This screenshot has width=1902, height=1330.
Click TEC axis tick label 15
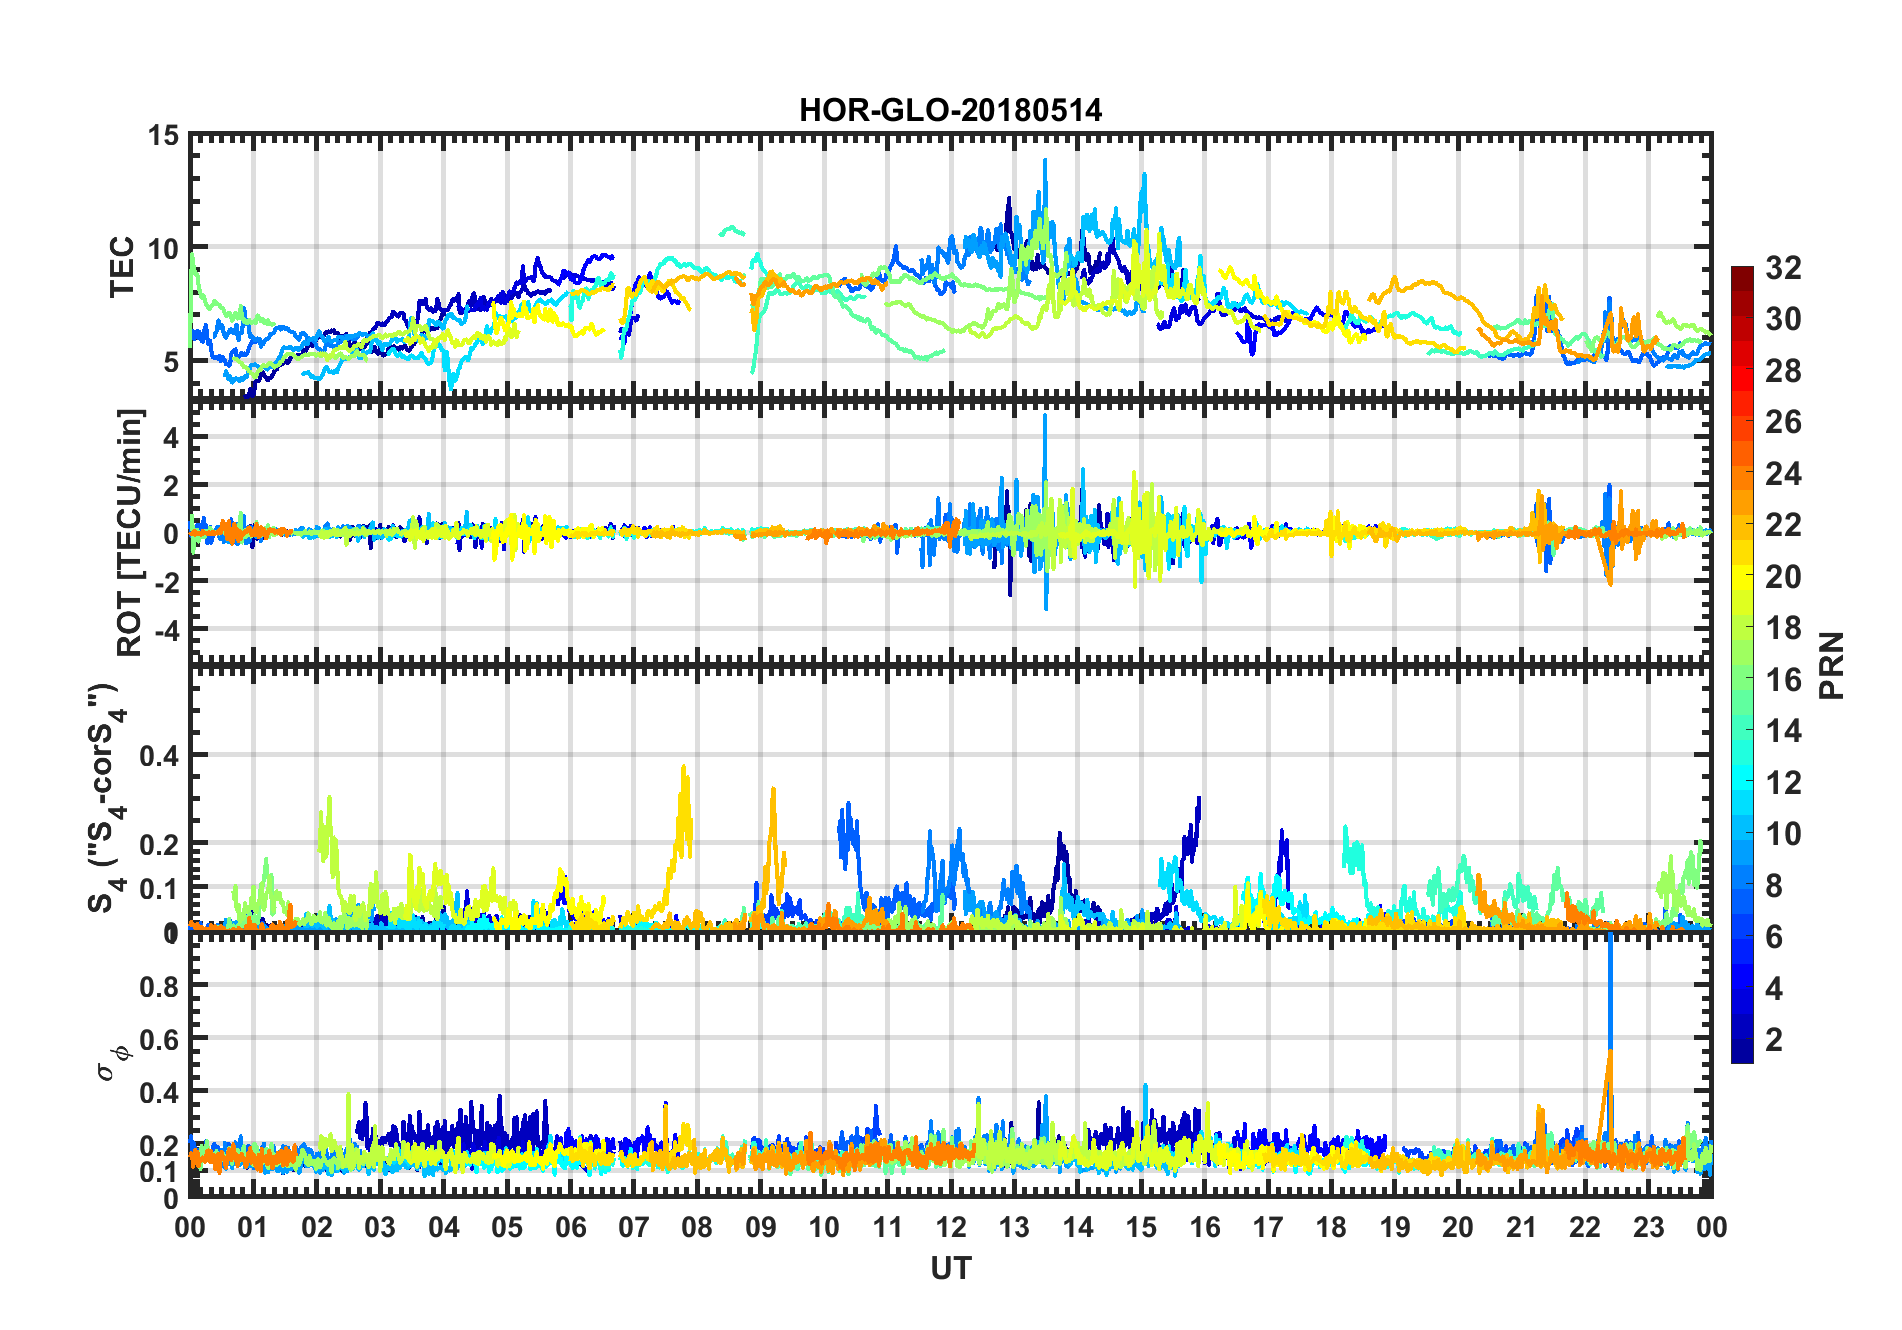(x=163, y=135)
